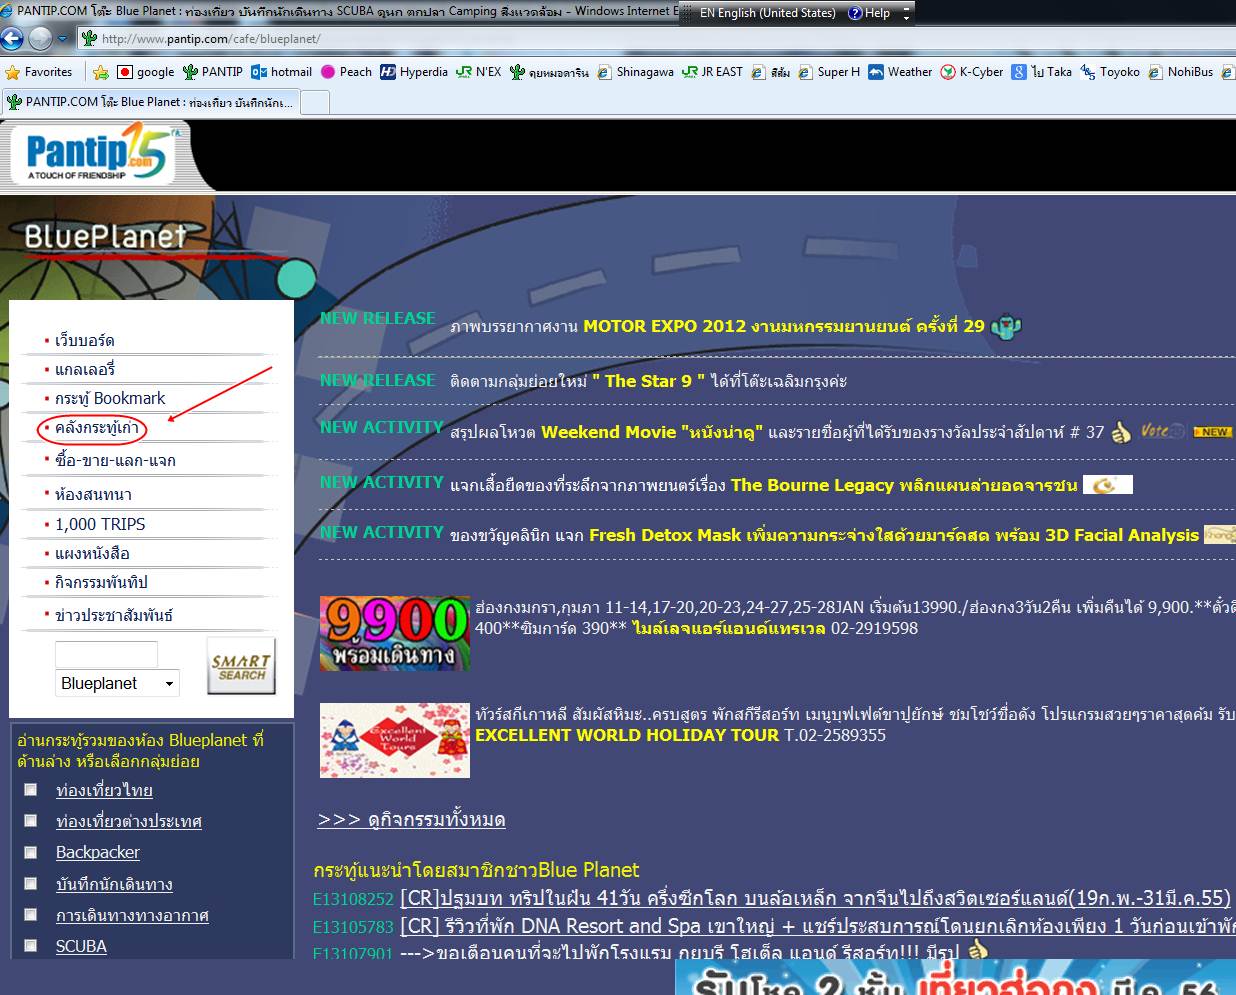This screenshot has width=1236, height=995.
Task: Click the SMART SEARCH button
Action: tap(241, 666)
